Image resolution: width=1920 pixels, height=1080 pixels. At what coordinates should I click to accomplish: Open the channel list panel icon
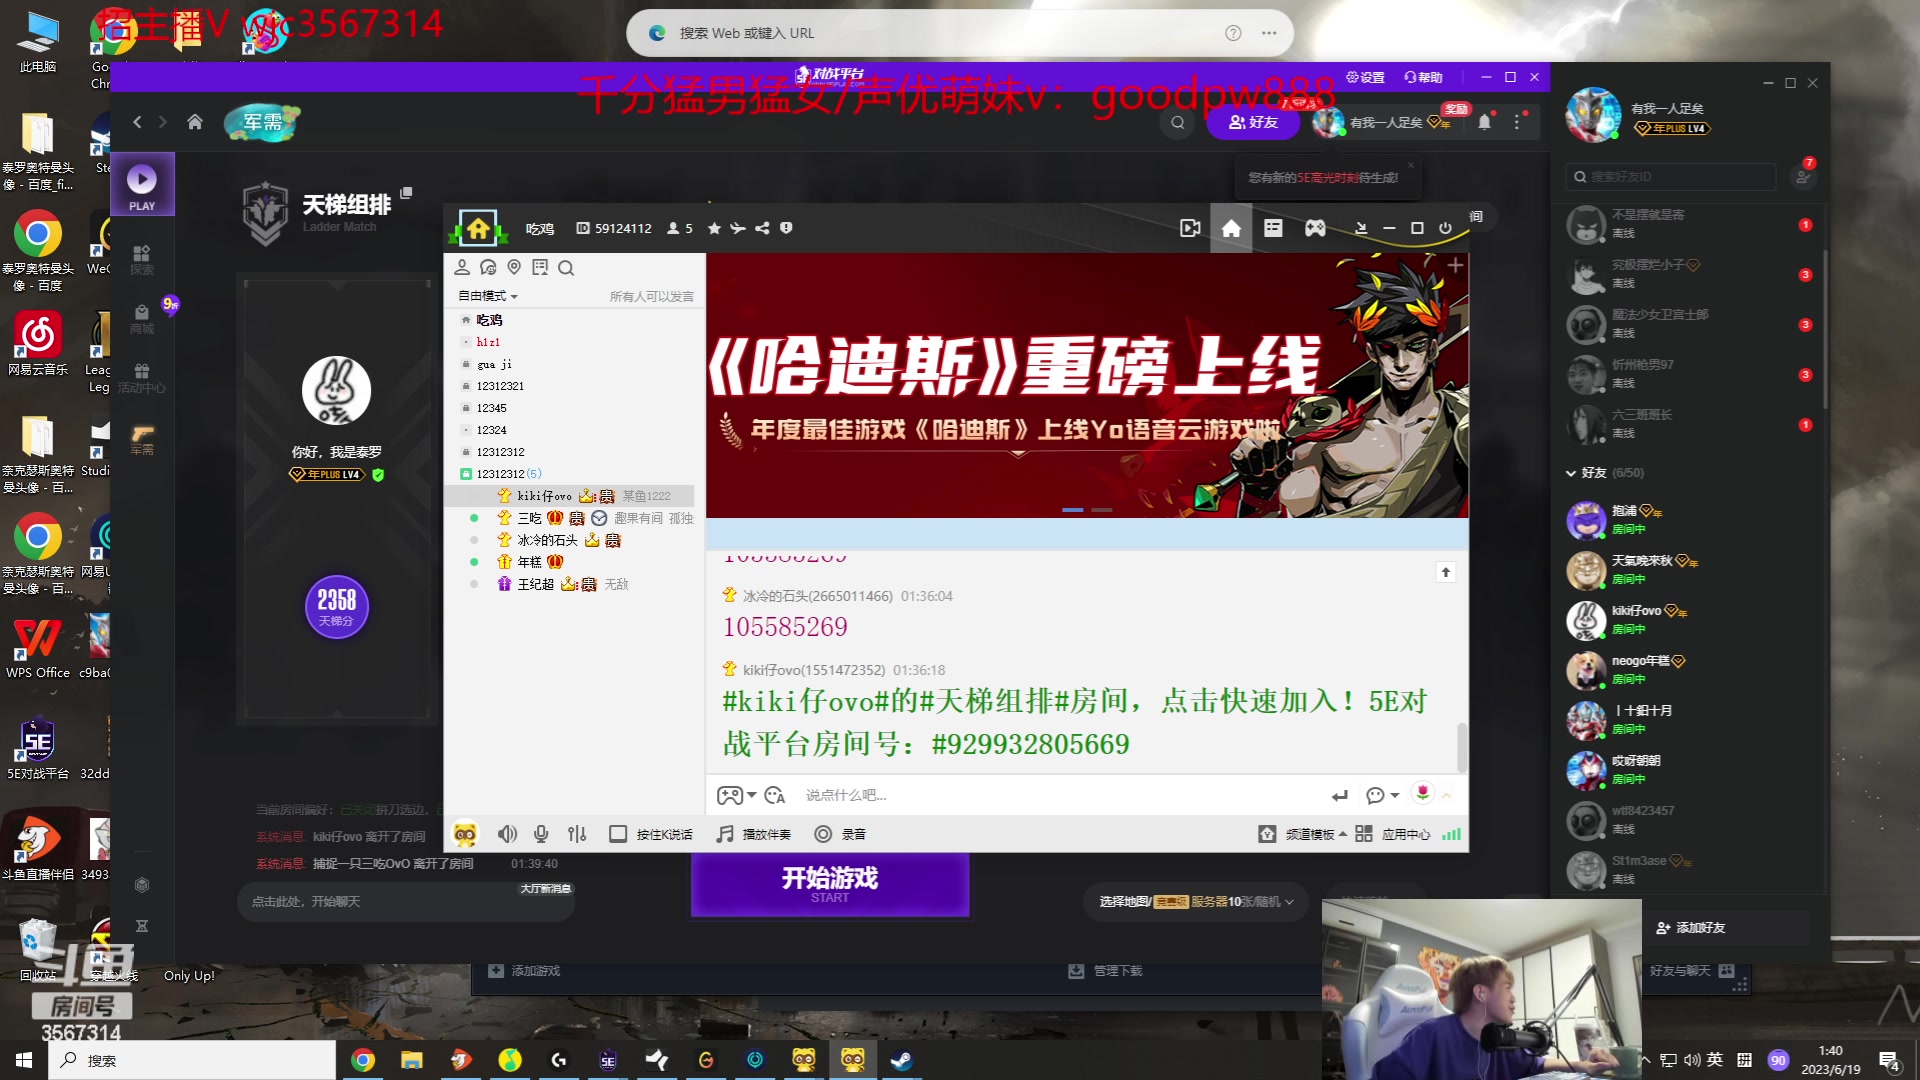click(1273, 228)
